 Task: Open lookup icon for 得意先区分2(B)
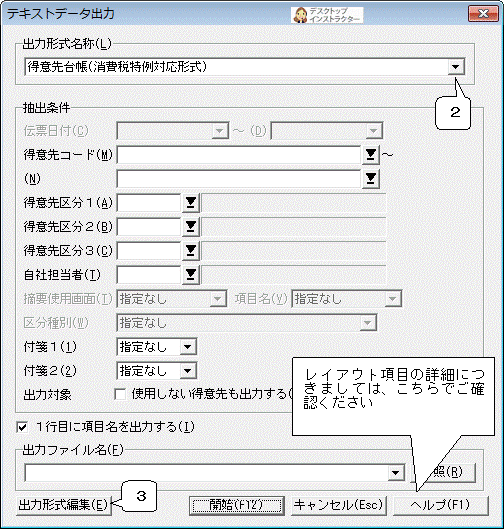(191, 227)
